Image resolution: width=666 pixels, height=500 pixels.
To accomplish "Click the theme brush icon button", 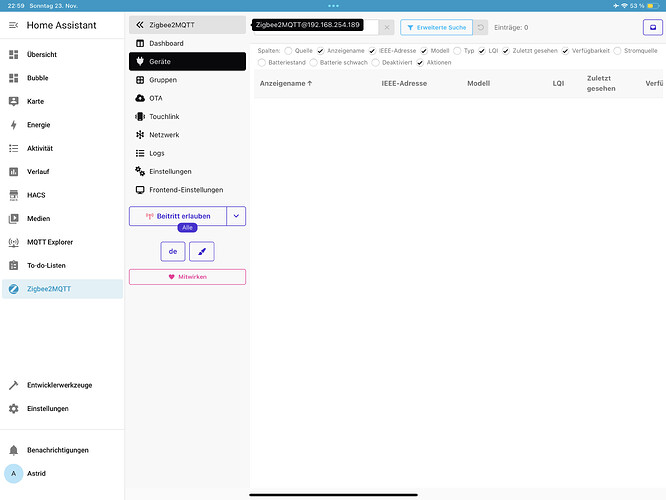I will point(201,251).
